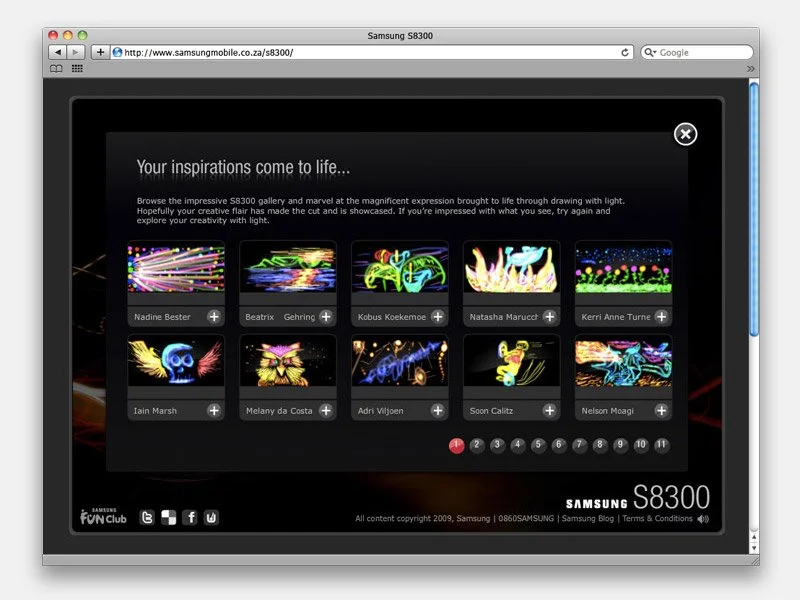Close the gallery overlay with the X button

[685, 134]
